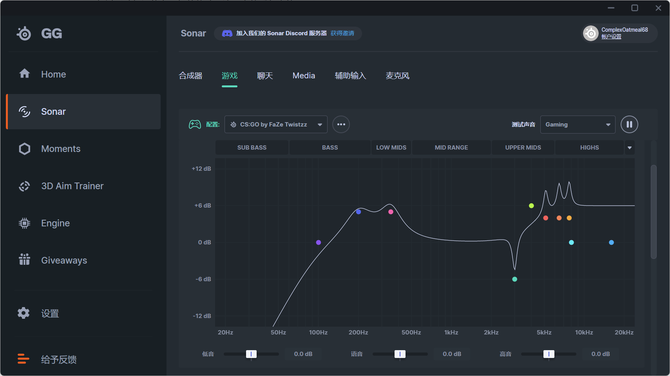The height and width of the screenshot is (376, 670).
Task: Click the Discord icon in banner
Action: (x=227, y=33)
